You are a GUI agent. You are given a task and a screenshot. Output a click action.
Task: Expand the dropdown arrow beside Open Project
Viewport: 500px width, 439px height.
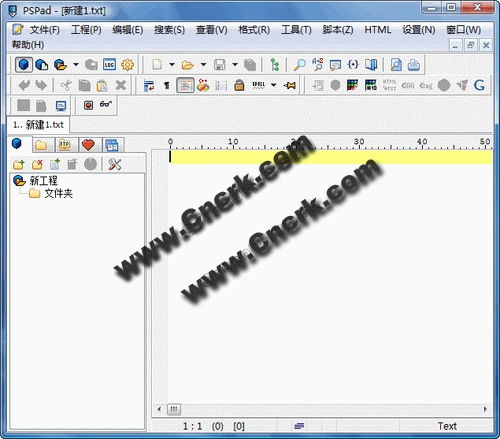76,65
